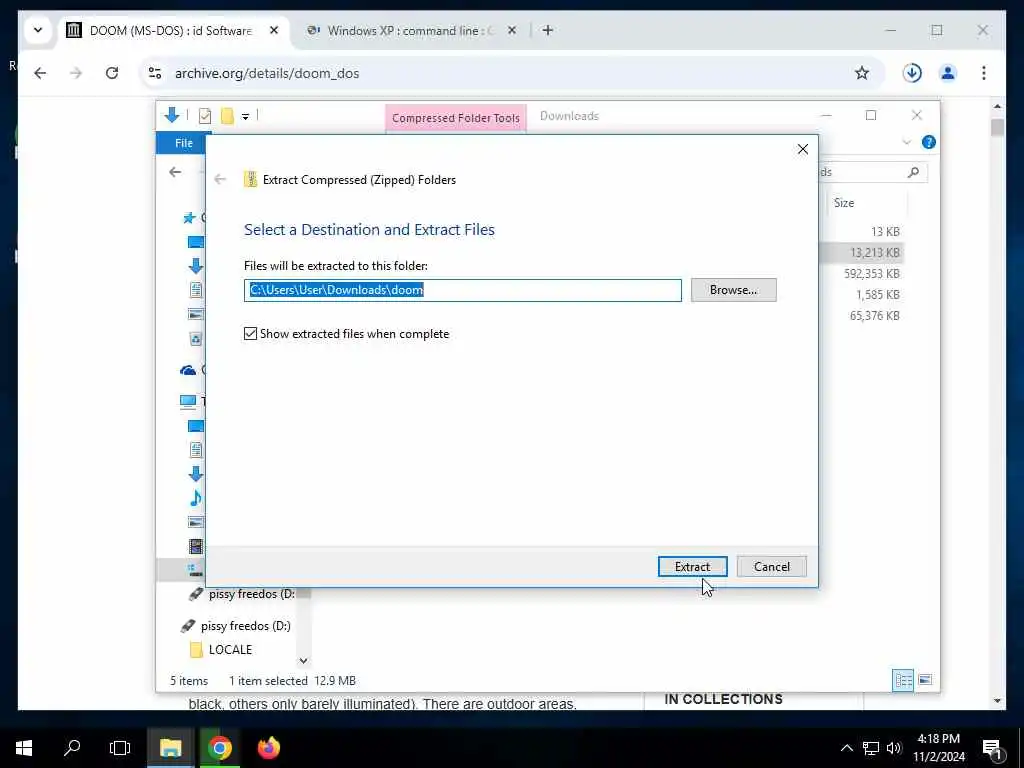Open Browse to choose a folder
The width and height of the screenshot is (1024, 768).
coord(733,290)
